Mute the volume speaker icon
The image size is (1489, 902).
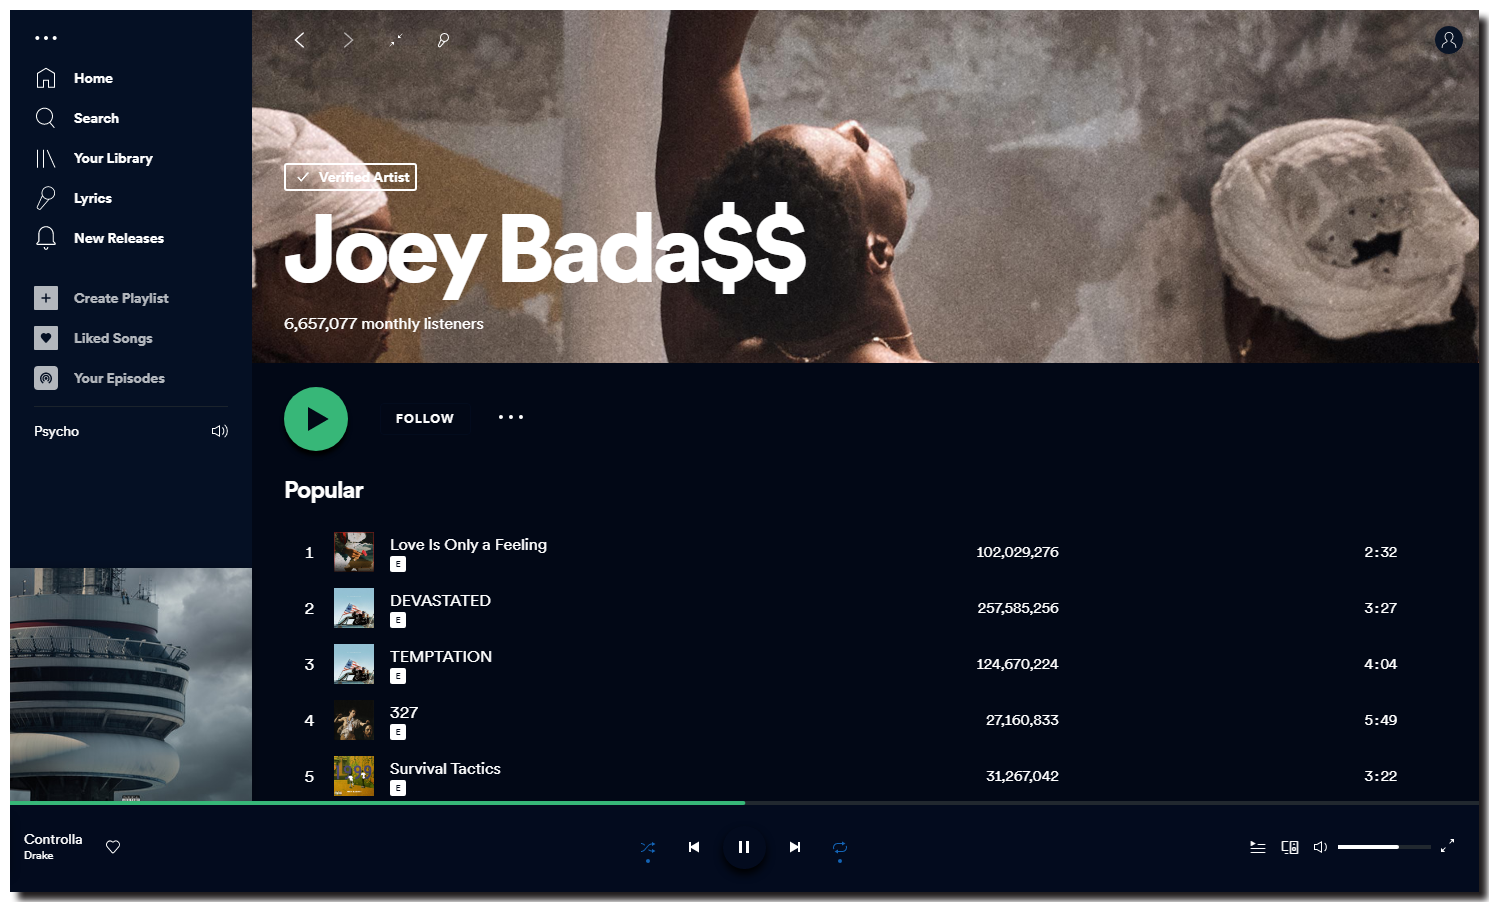1320,846
